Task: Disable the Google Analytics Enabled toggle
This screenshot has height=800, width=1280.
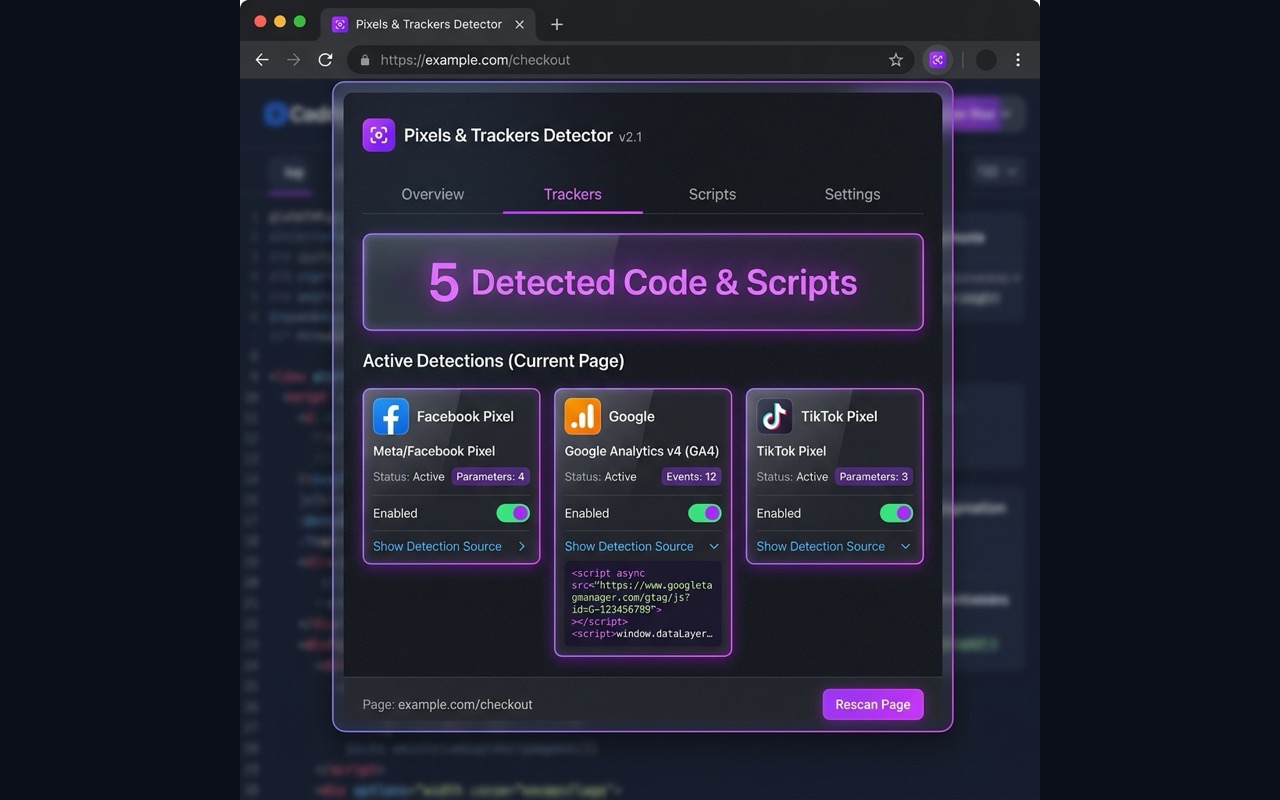Action: point(705,513)
